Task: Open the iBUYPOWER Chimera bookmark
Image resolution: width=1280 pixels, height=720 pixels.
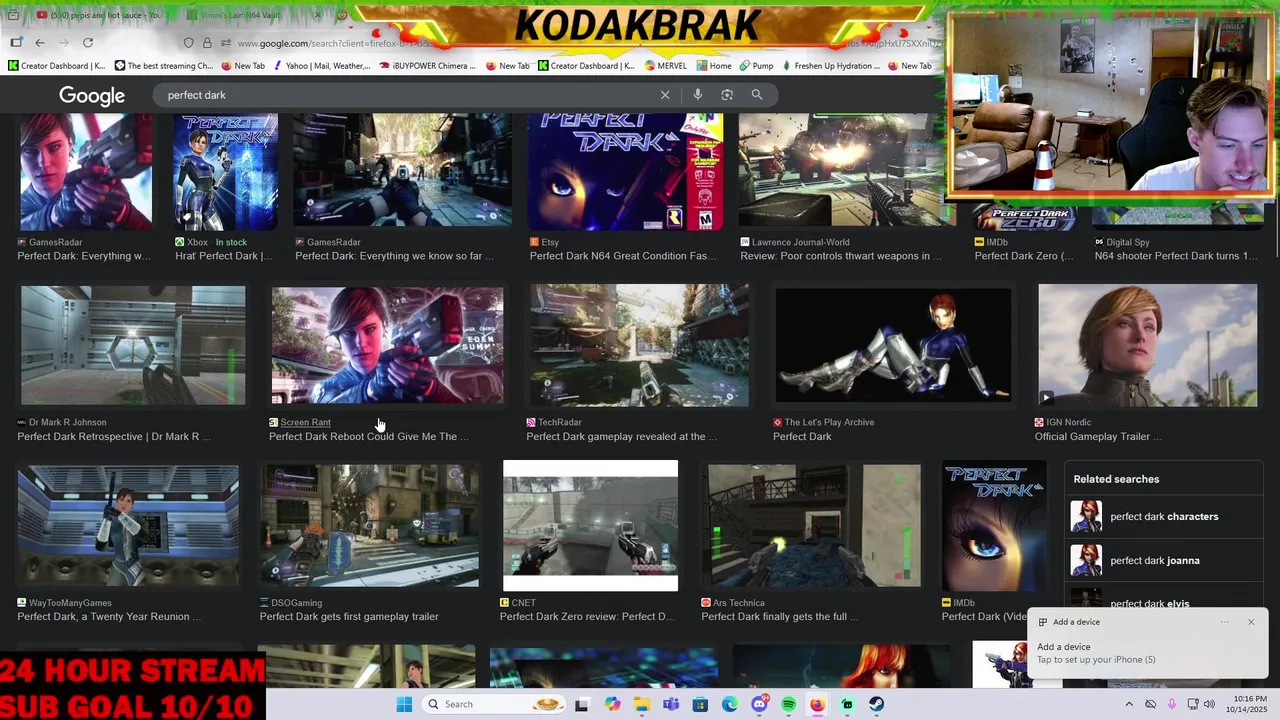Action: click(428, 66)
